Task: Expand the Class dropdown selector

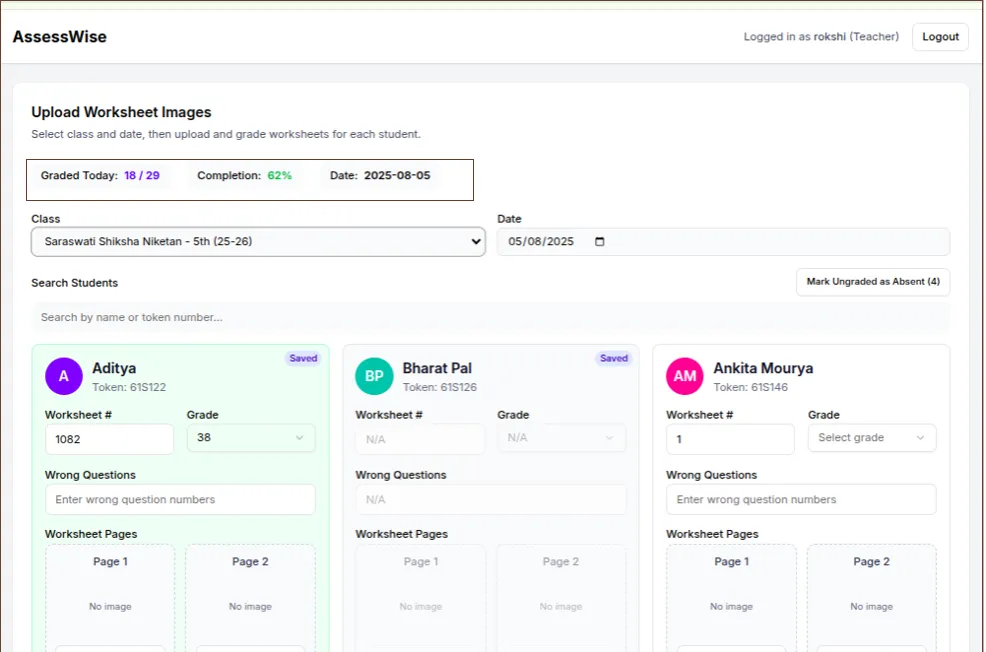Action: (258, 242)
